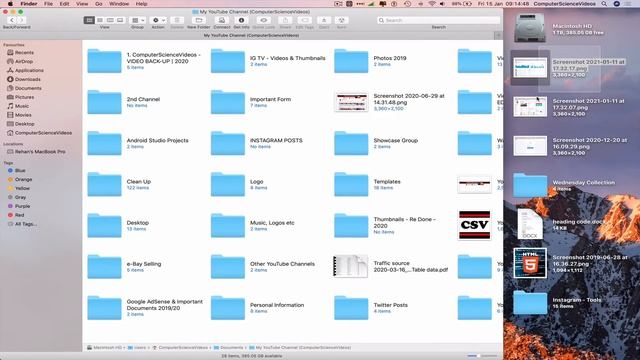
Task: Open the View menu
Action: (82, 4)
